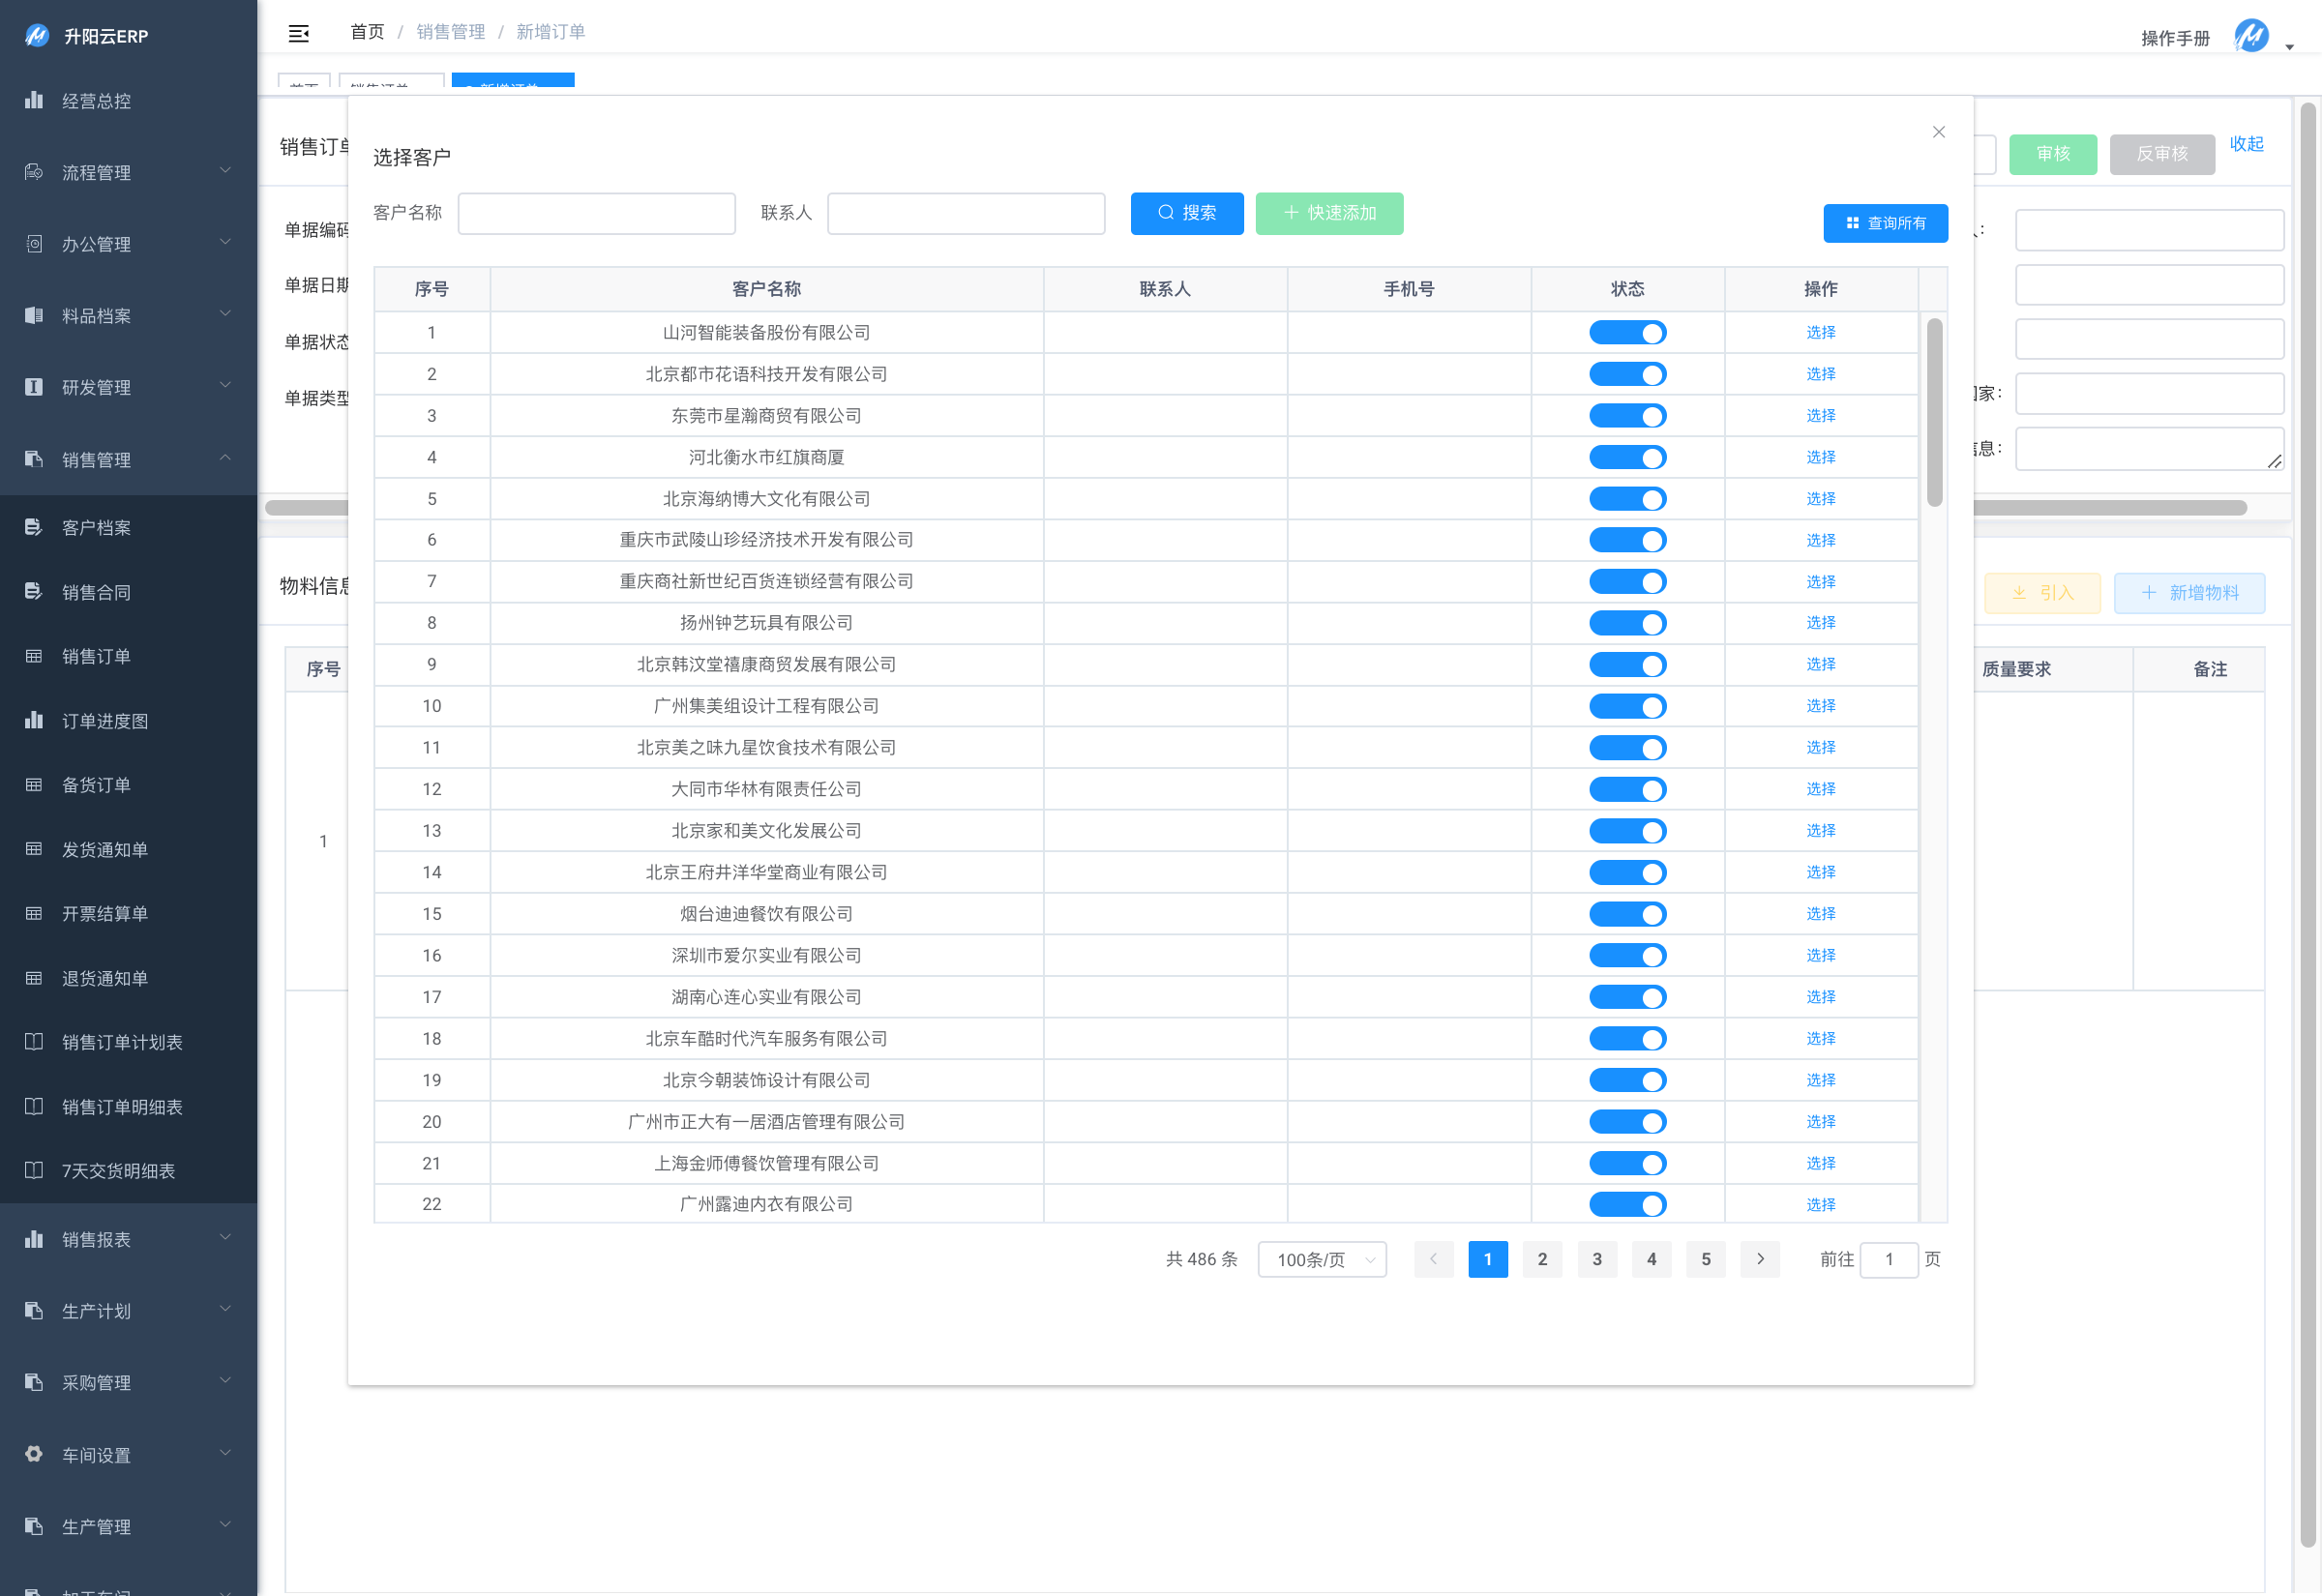The width and height of the screenshot is (2322, 1596).
Task: Click the sidebar collapse hamburger icon
Action: pos(298,33)
